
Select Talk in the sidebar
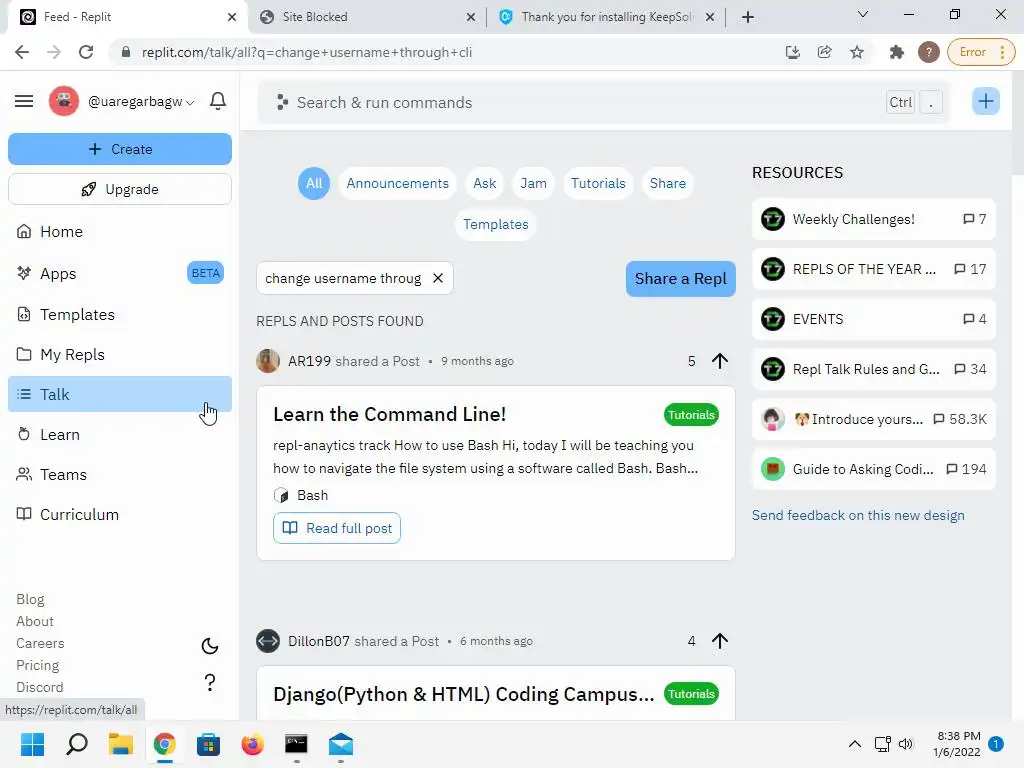[x=120, y=394]
